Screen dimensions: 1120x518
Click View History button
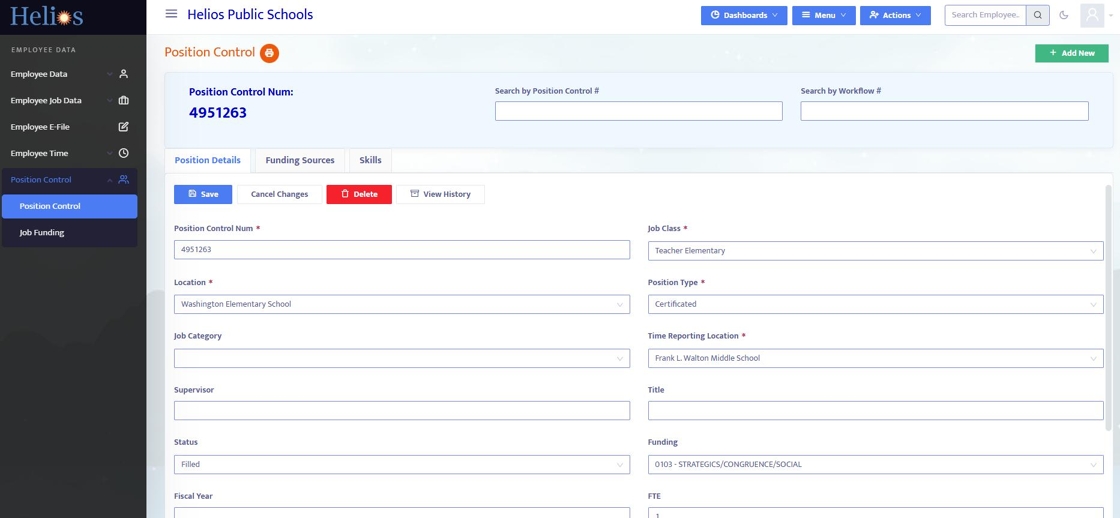440,194
